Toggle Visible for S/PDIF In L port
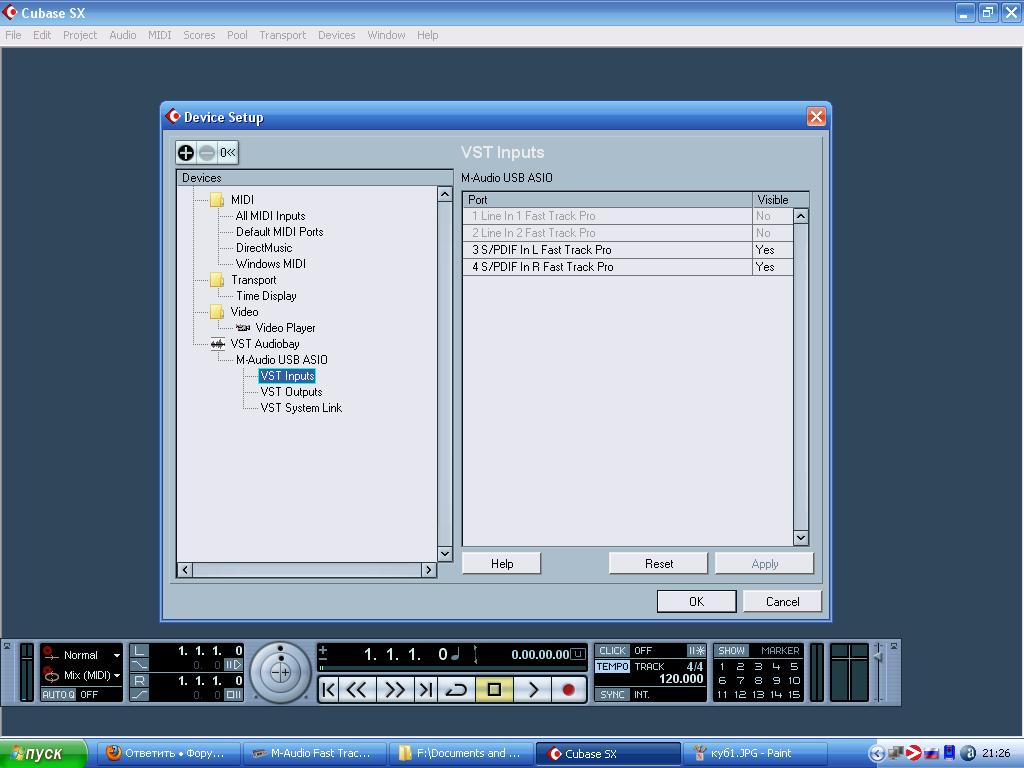This screenshot has width=1024, height=768. [766, 250]
